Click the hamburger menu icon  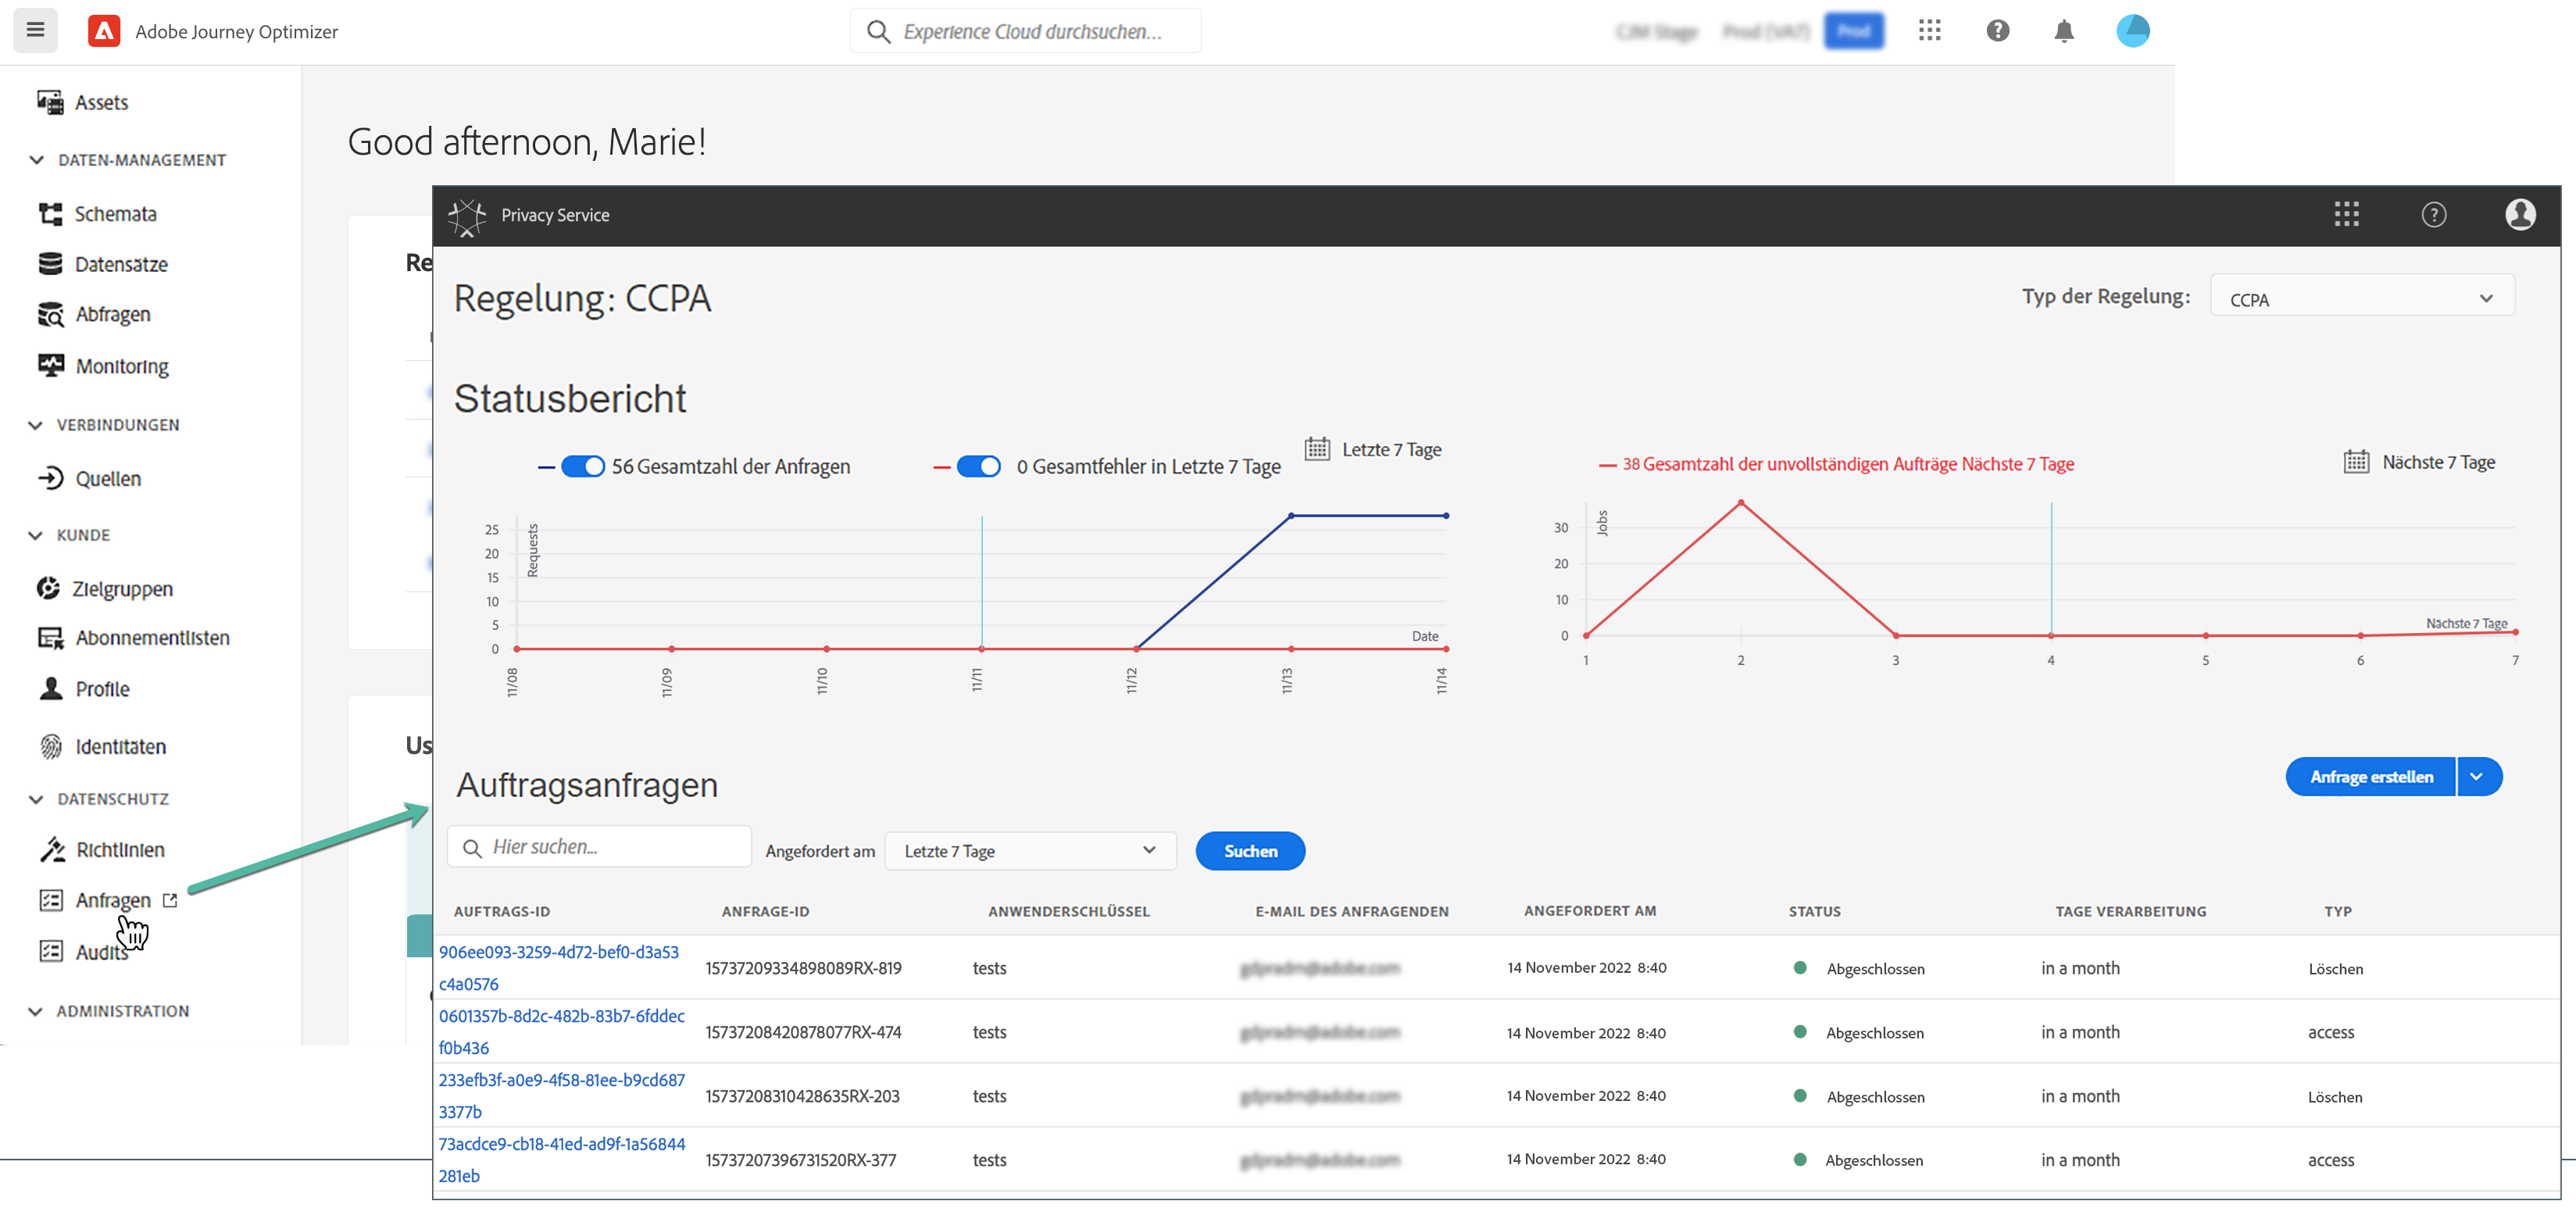point(35,30)
